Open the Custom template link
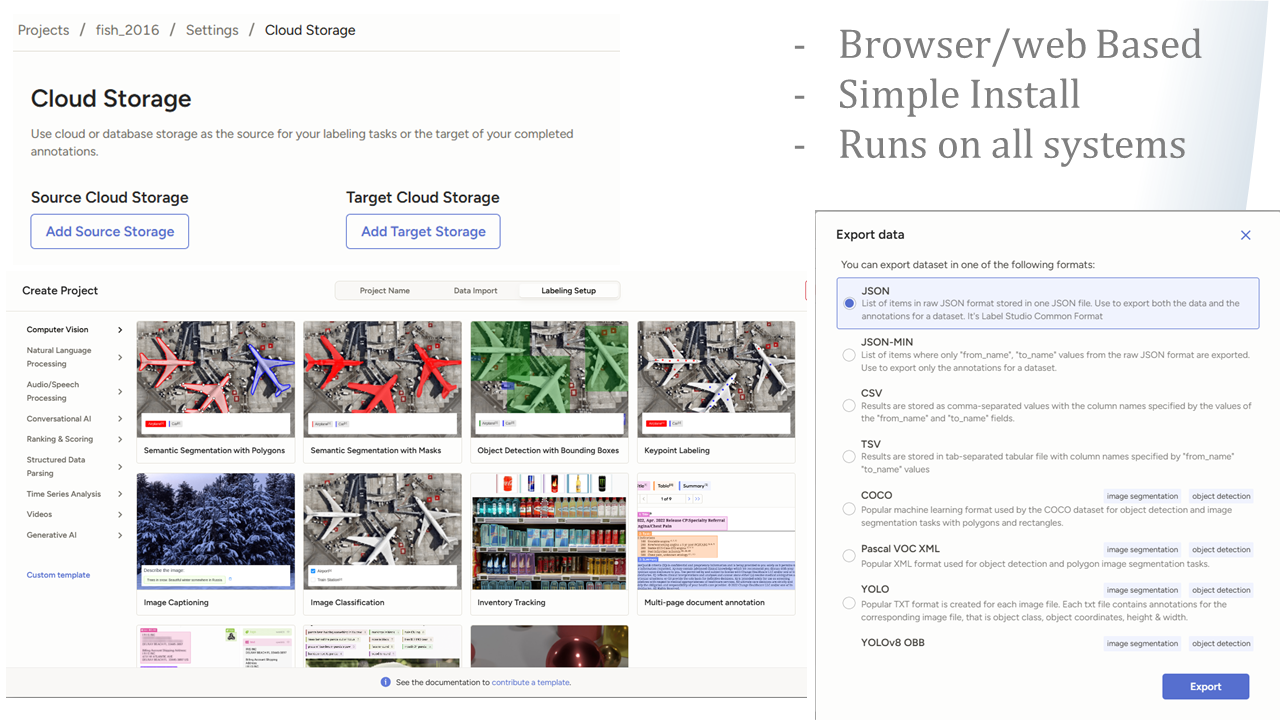 (x=58, y=575)
